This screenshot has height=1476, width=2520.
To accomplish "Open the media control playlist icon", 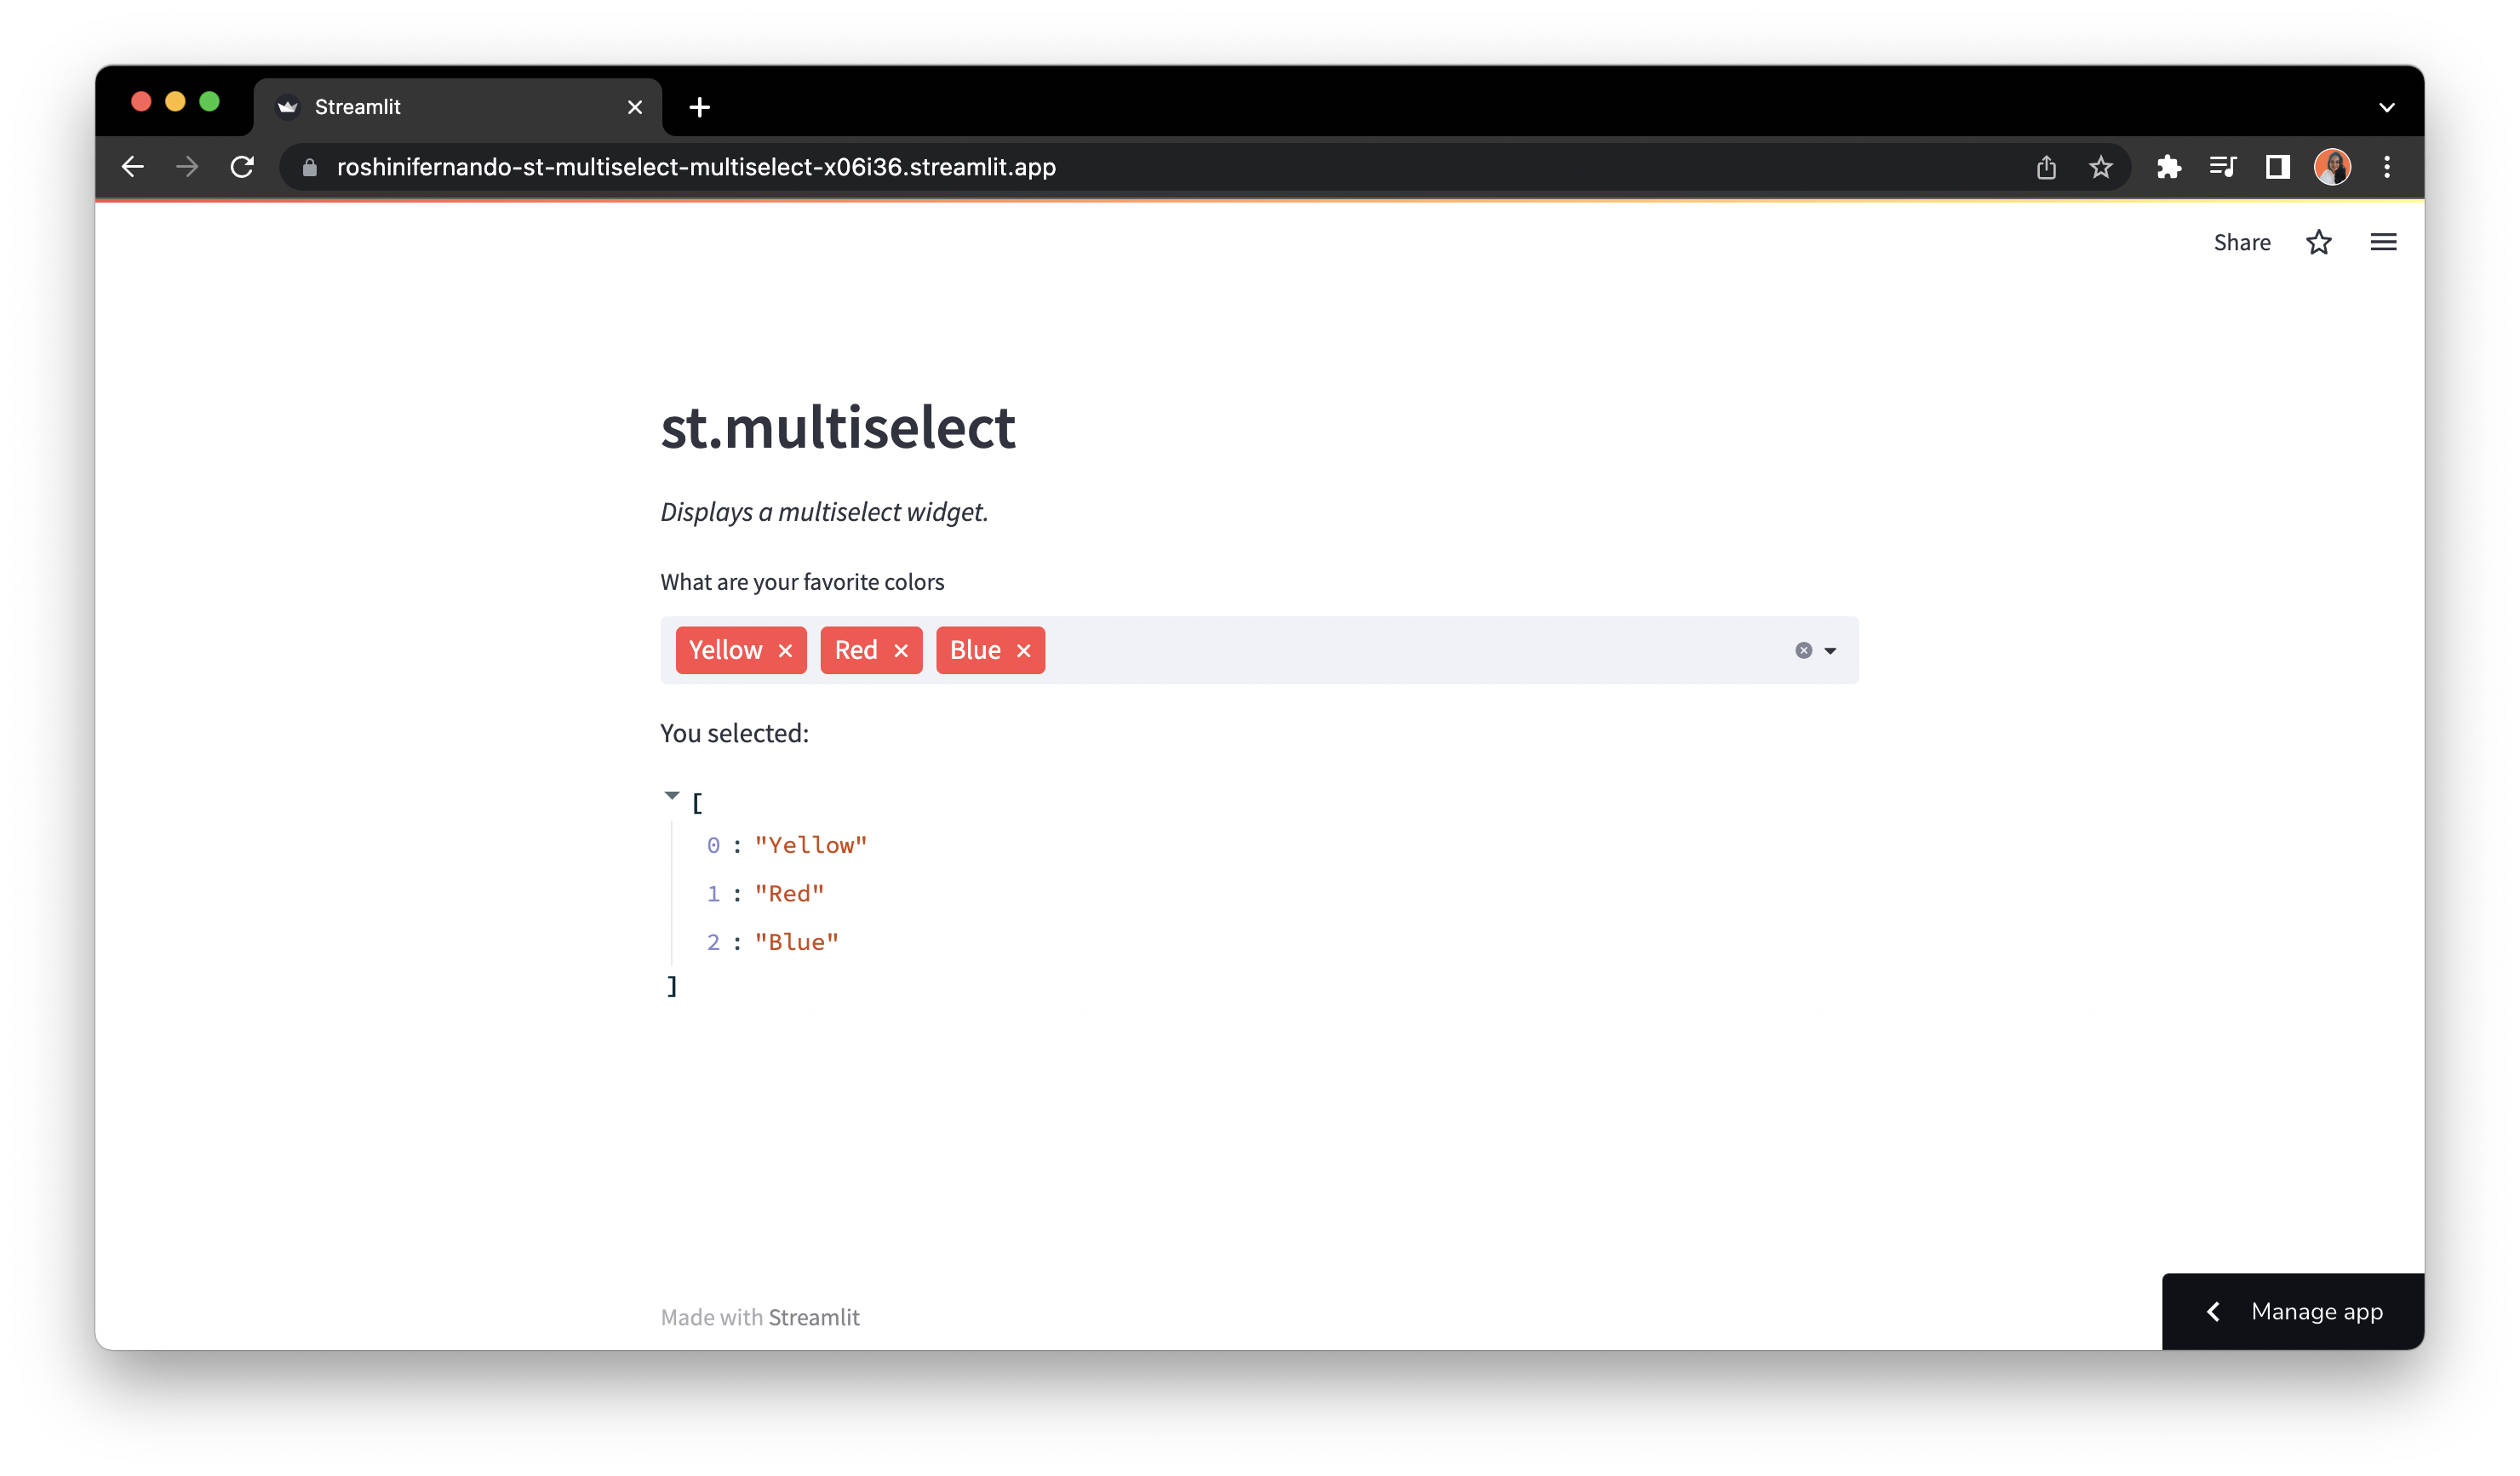I will [x=2223, y=167].
